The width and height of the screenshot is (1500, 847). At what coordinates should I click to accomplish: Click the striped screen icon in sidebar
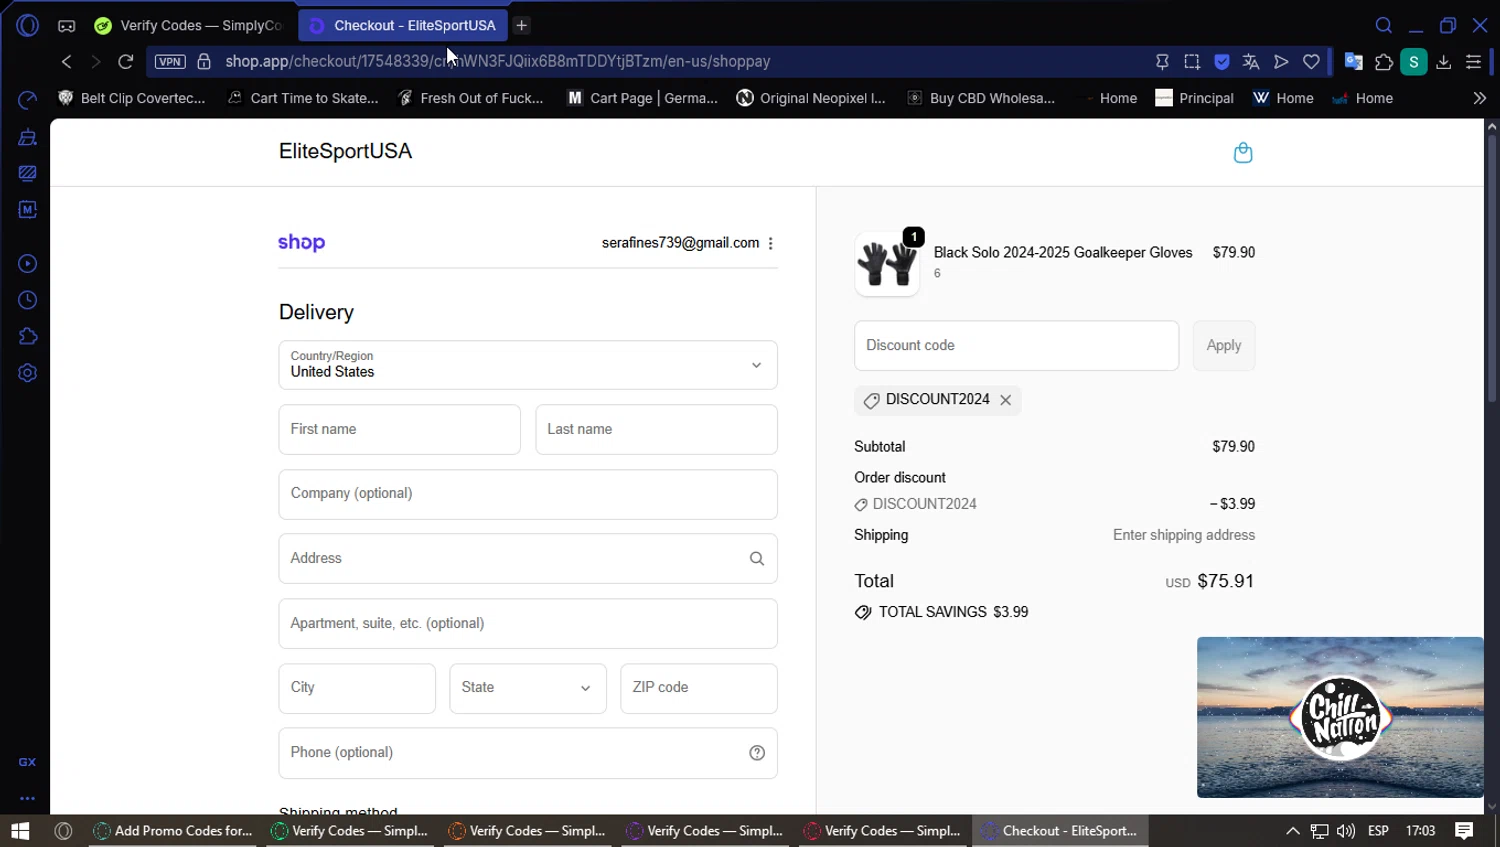point(27,173)
